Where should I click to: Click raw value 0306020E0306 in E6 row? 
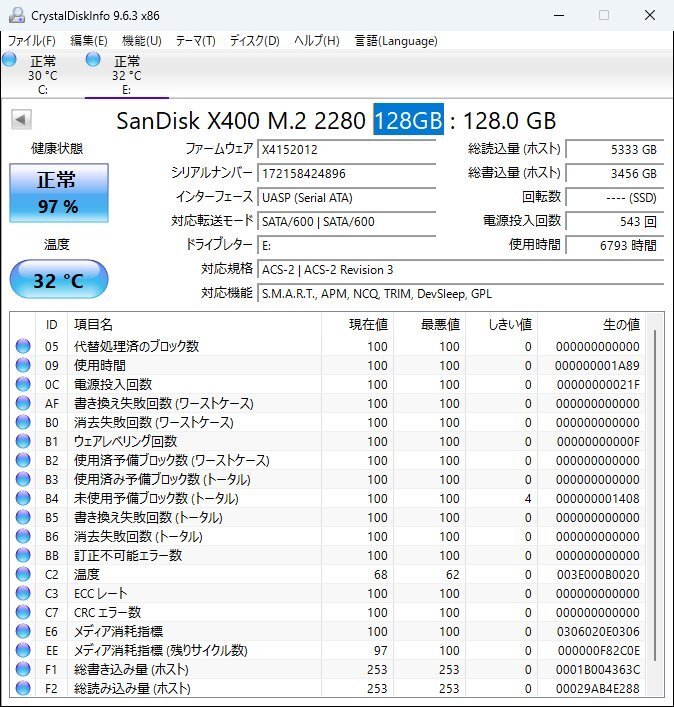coord(598,631)
